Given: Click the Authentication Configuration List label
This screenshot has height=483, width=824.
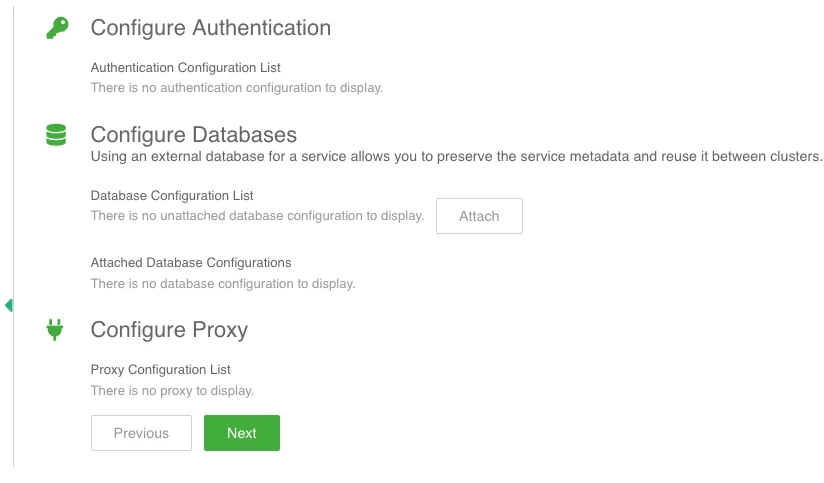Looking at the screenshot, I should coord(186,68).
